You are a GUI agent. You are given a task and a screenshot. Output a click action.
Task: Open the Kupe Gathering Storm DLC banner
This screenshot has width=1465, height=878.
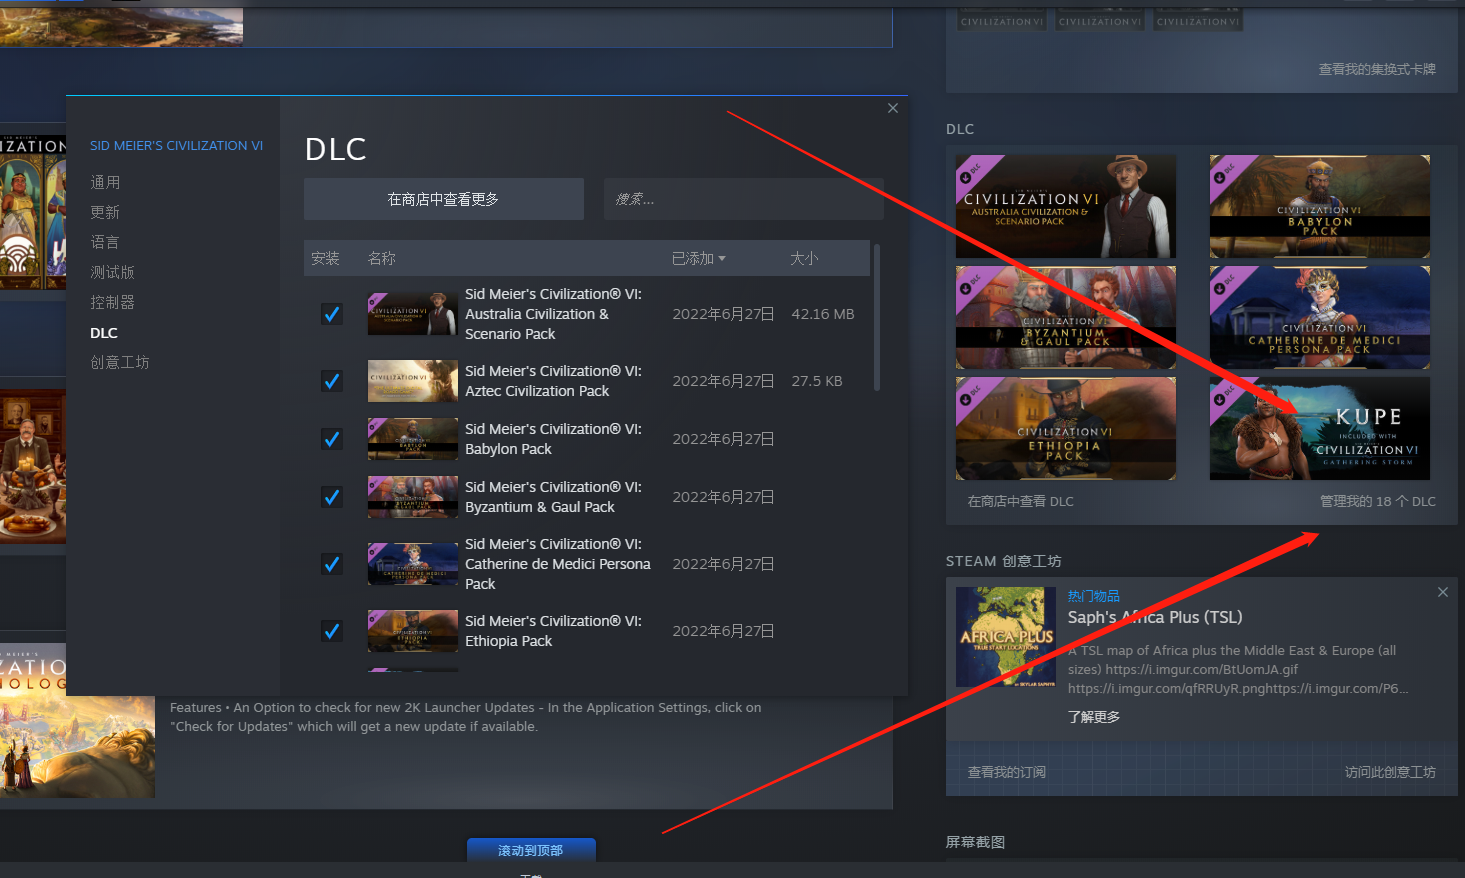point(1319,429)
